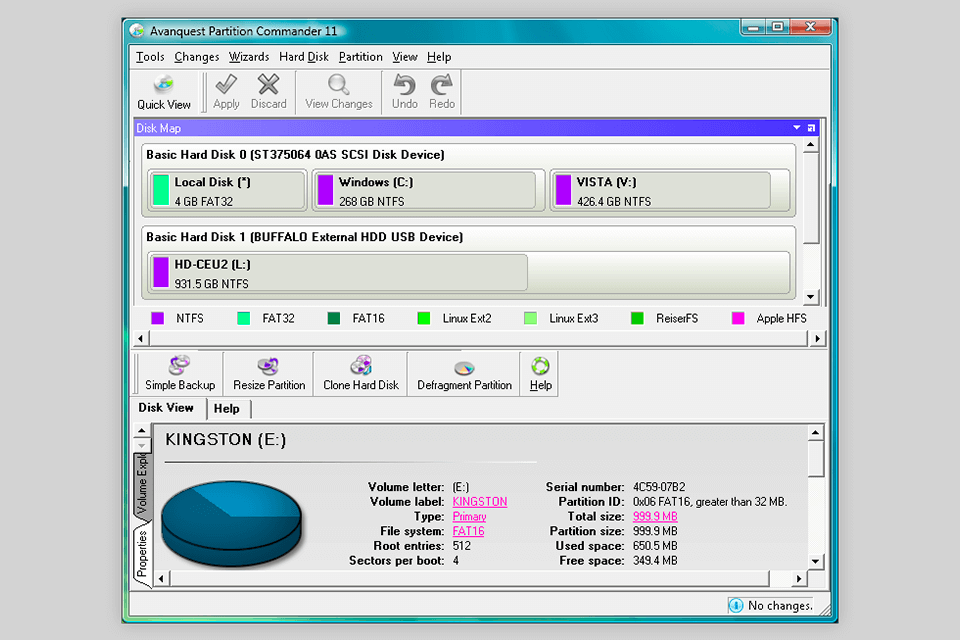Click the ReiserFS legend swatch
Image resolution: width=960 pixels, height=640 pixels.
[637, 318]
